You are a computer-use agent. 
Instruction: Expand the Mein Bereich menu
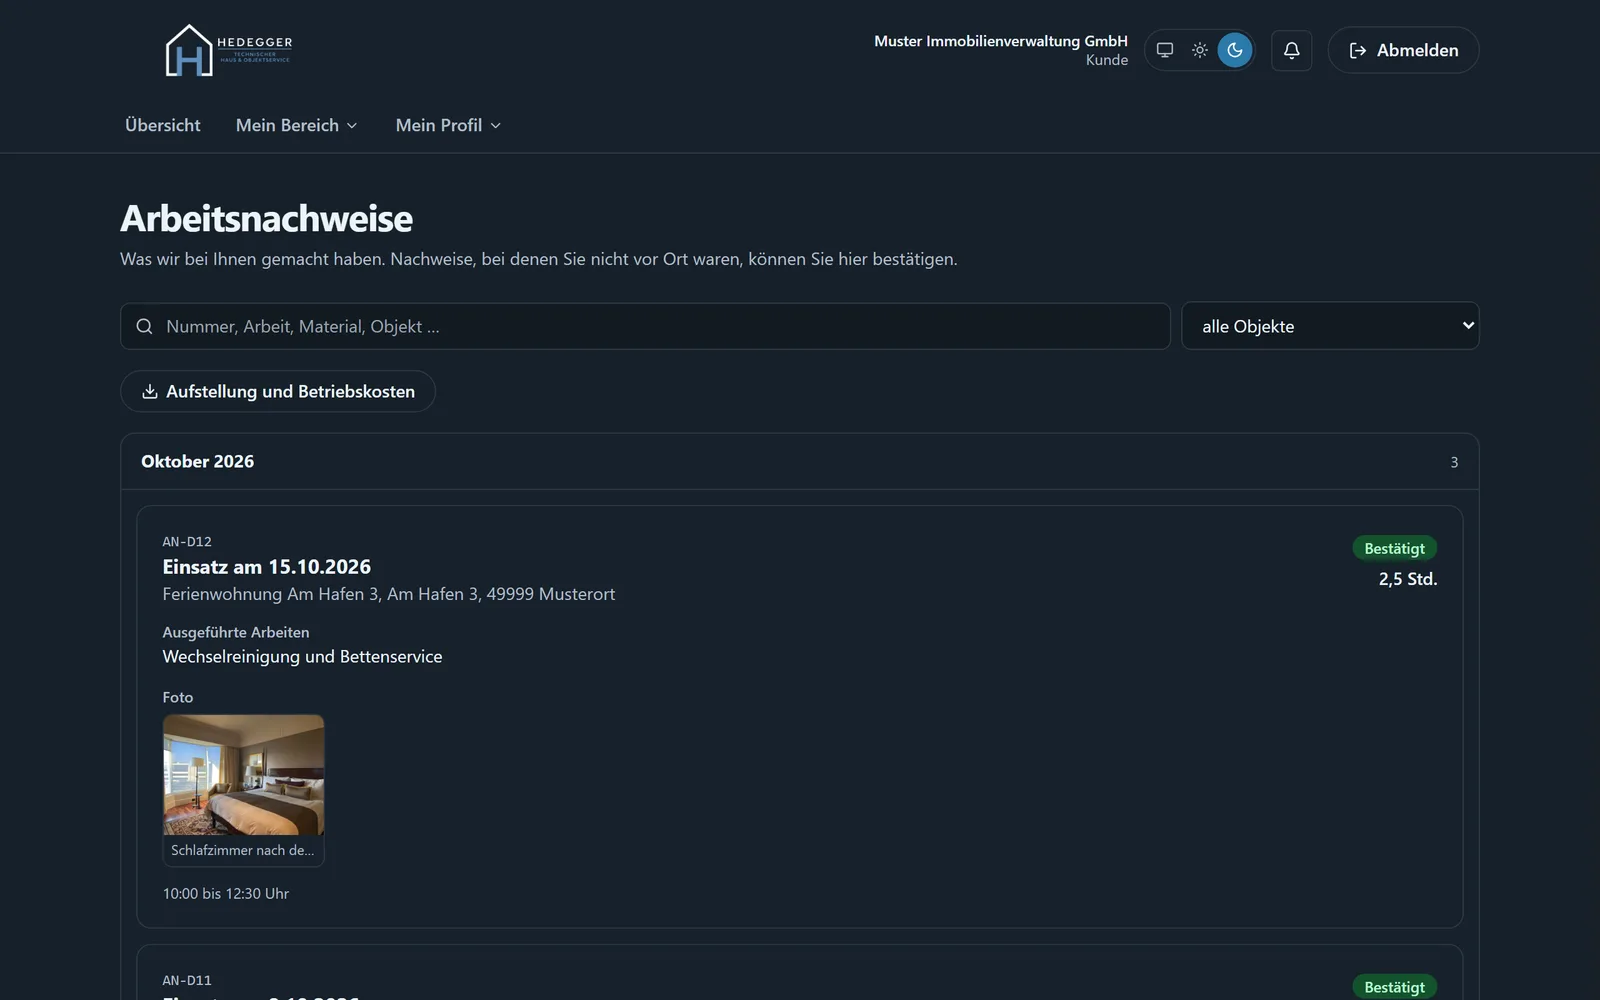[297, 125]
